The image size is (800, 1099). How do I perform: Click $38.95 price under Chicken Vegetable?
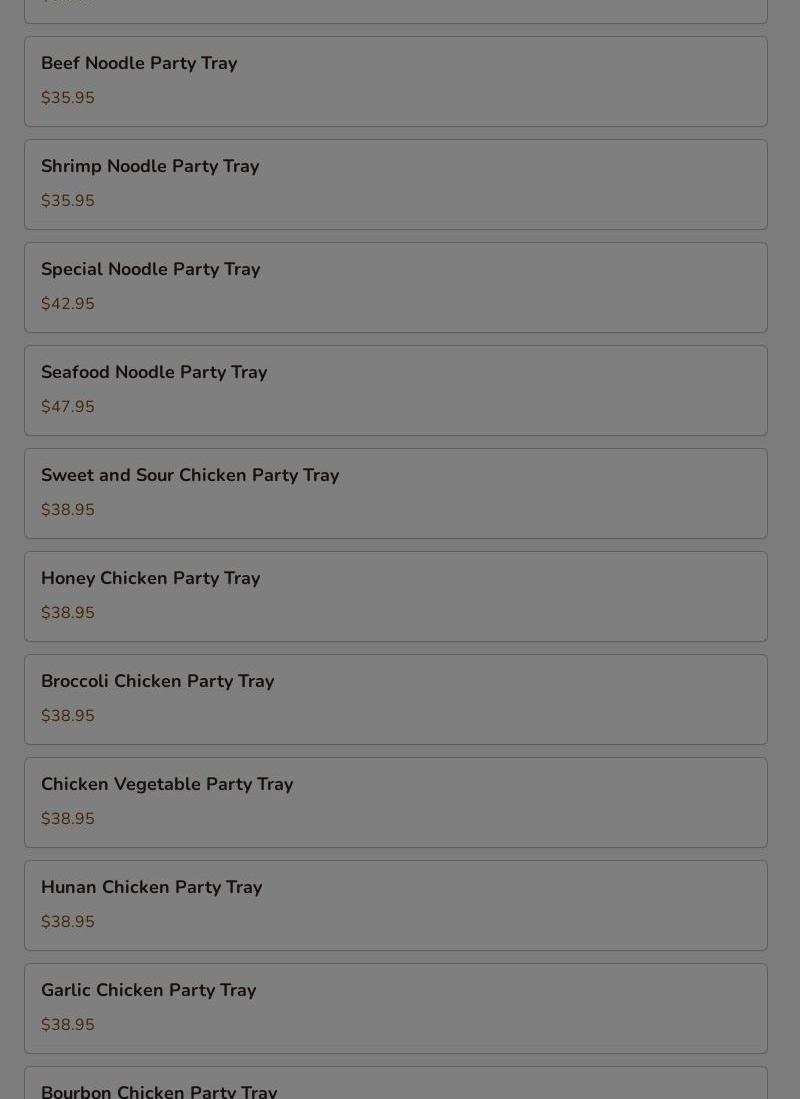point(68,819)
